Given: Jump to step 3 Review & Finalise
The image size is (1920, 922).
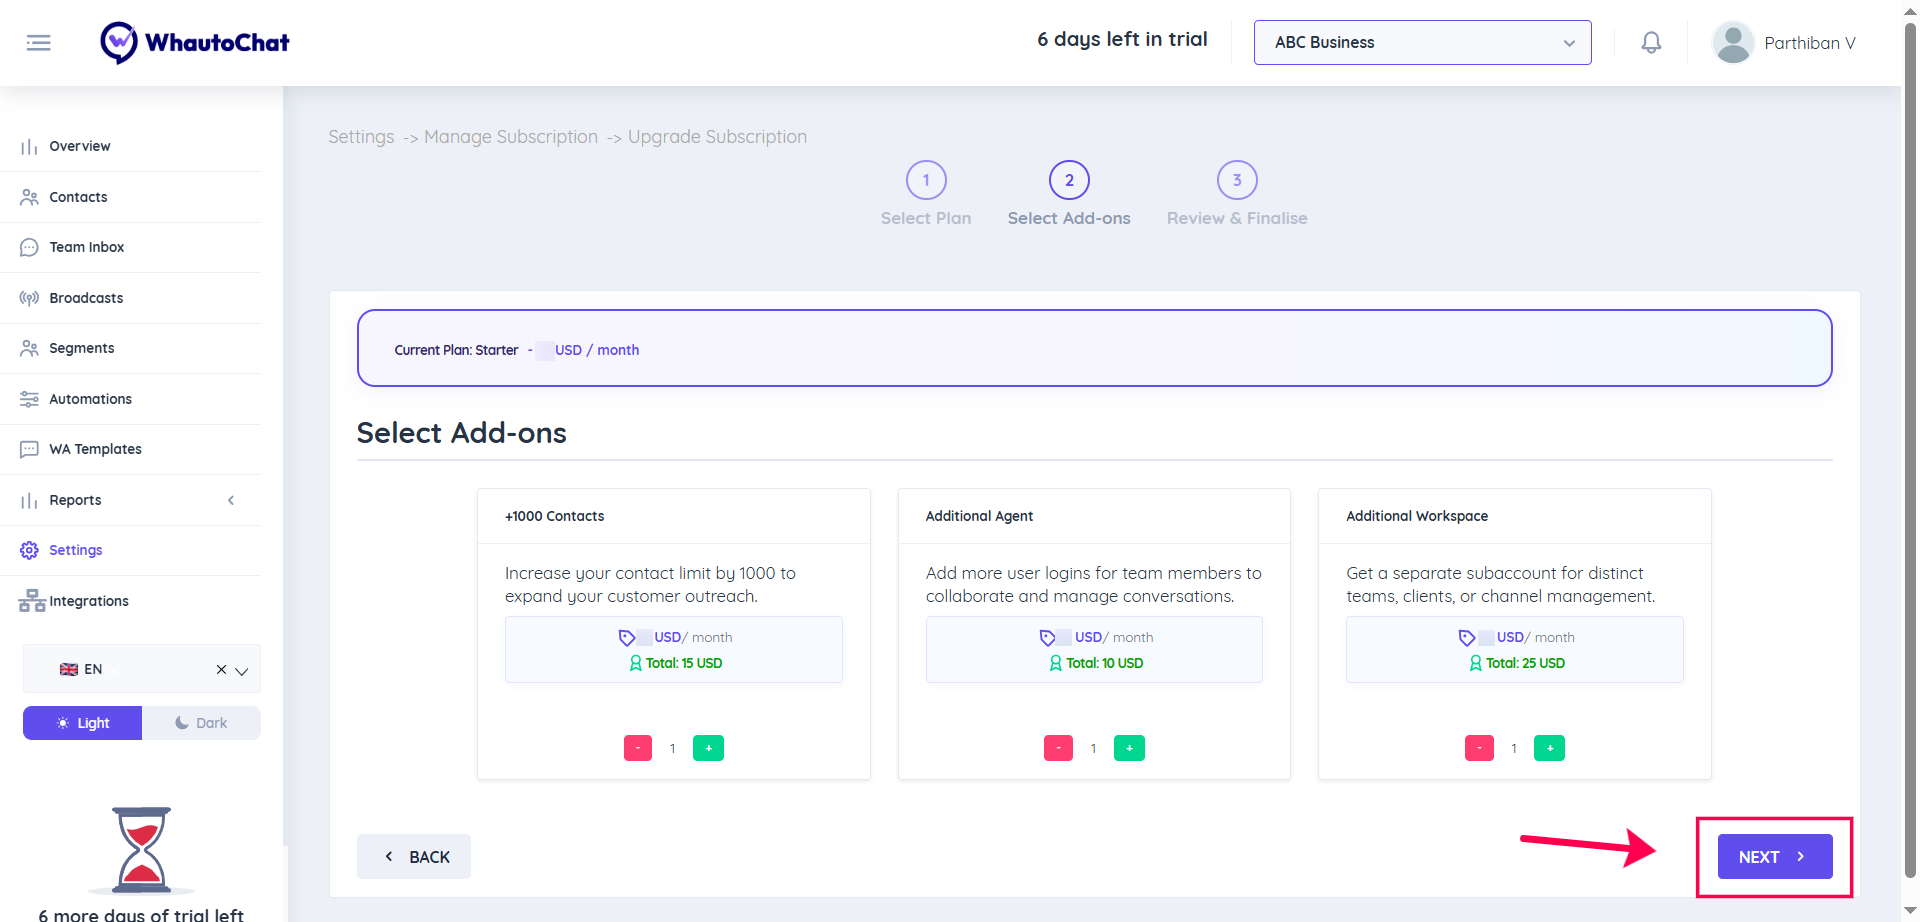Looking at the screenshot, I should tap(1237, 181).
